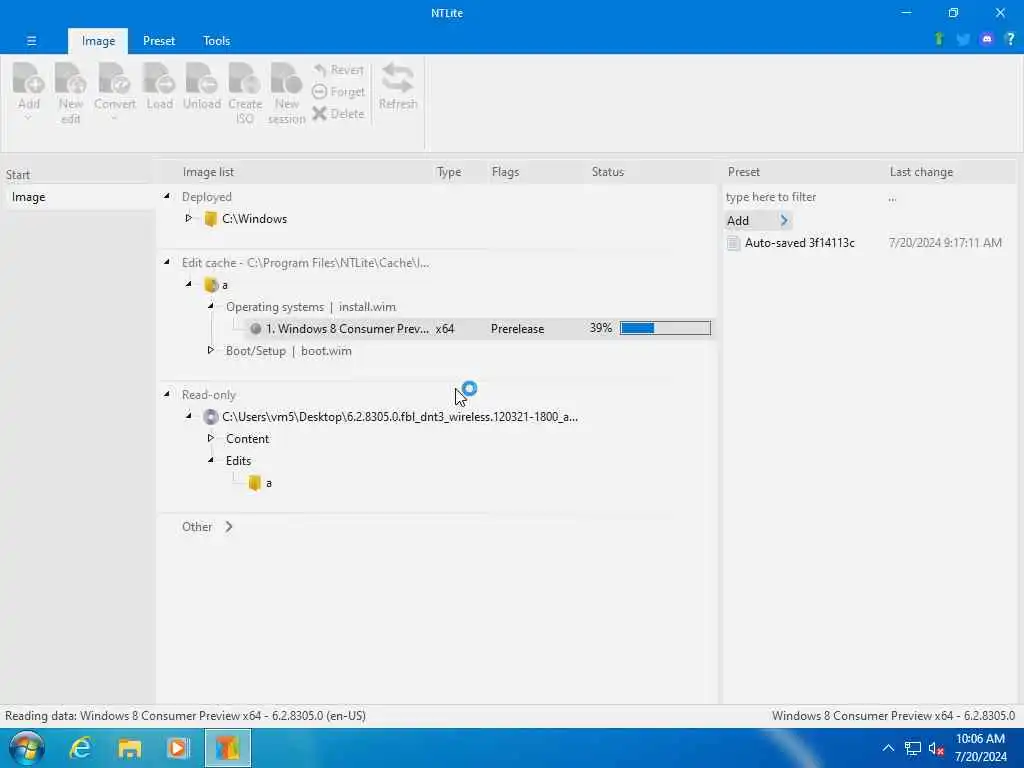Click the Prerelease flag text
1024x768 pixels.
pos(517,328)
